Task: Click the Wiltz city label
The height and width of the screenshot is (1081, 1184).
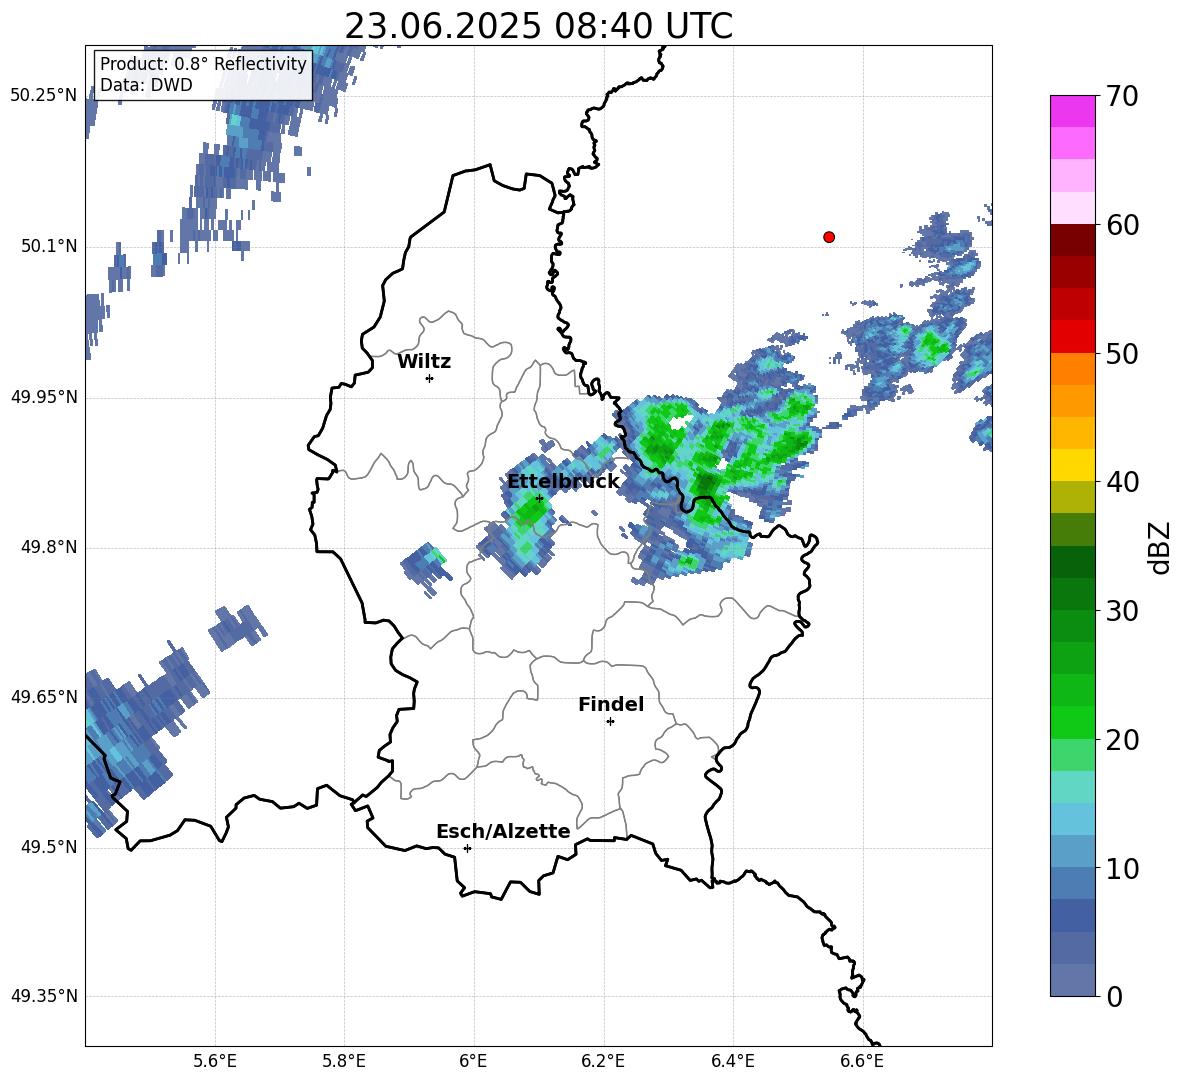Action: point(424,362)
